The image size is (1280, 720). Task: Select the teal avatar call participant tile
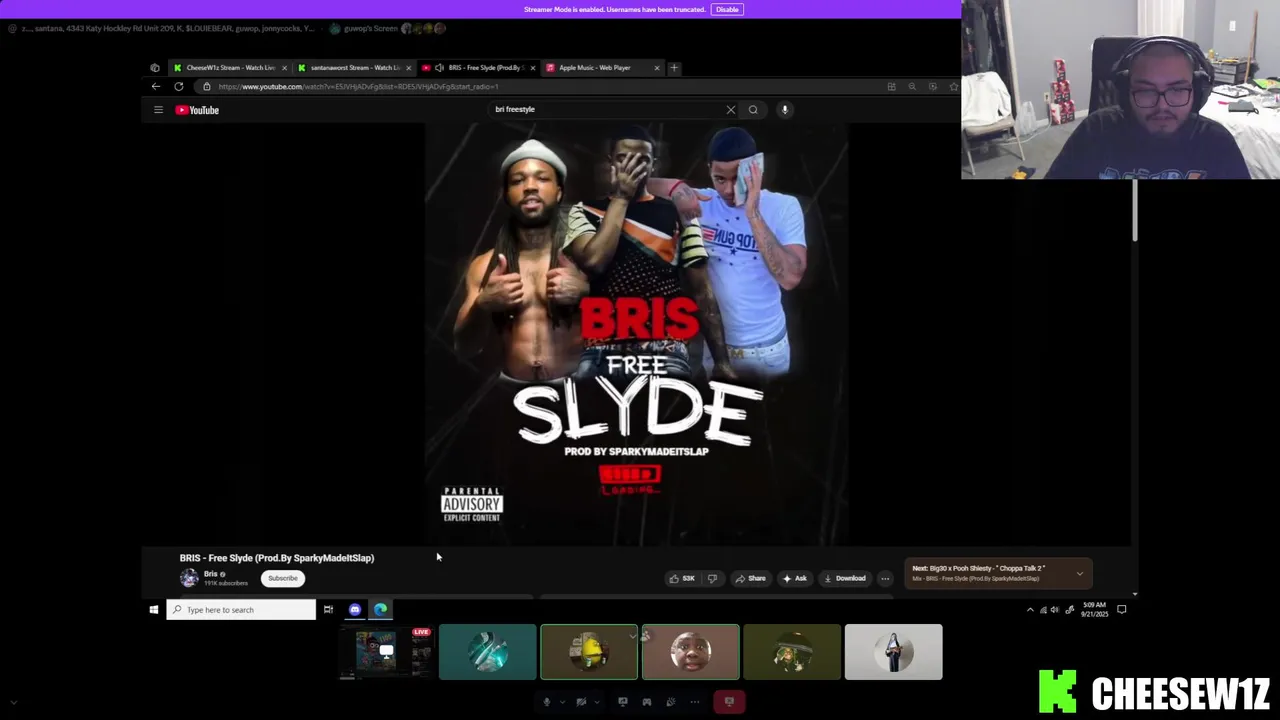[x=487, y=652]
